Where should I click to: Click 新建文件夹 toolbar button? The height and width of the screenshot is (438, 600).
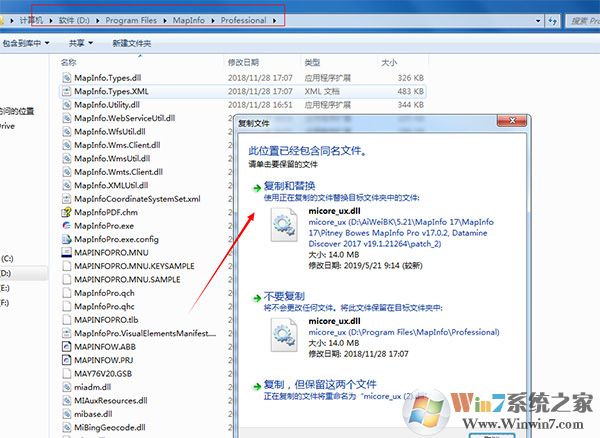pyautogui.click(x=132, y=43)
